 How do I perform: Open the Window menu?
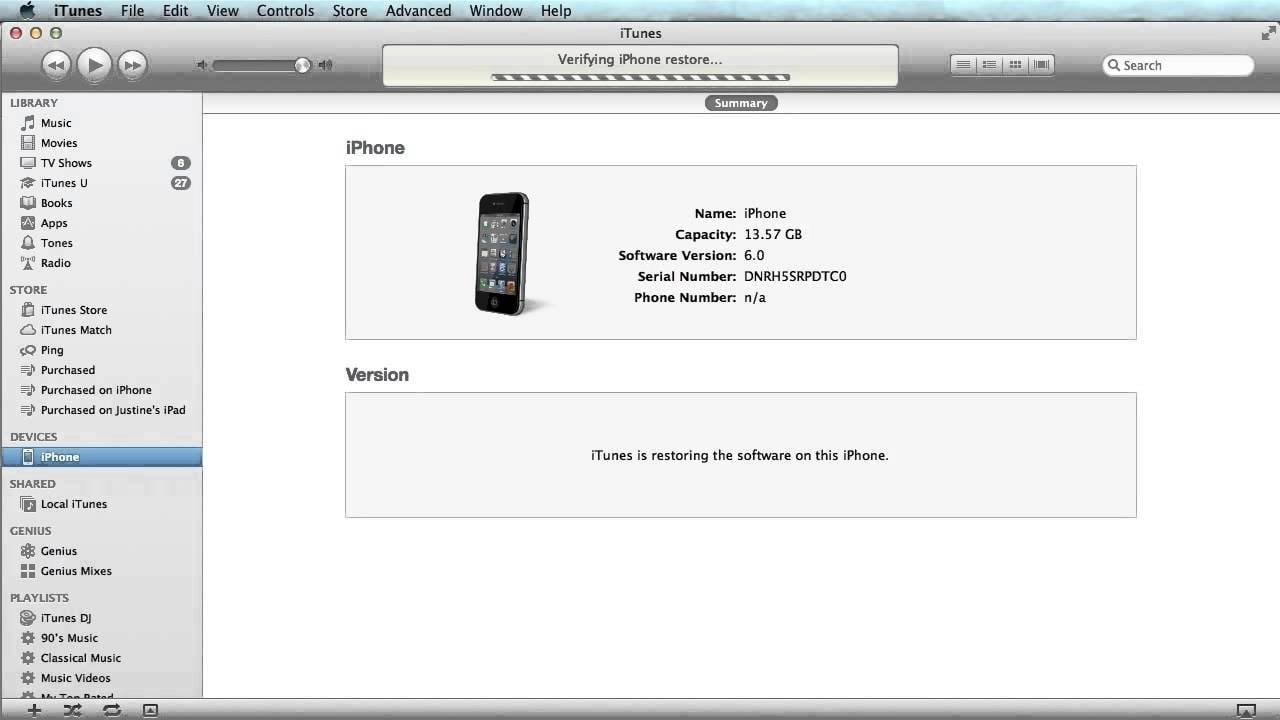coord(496,10)
